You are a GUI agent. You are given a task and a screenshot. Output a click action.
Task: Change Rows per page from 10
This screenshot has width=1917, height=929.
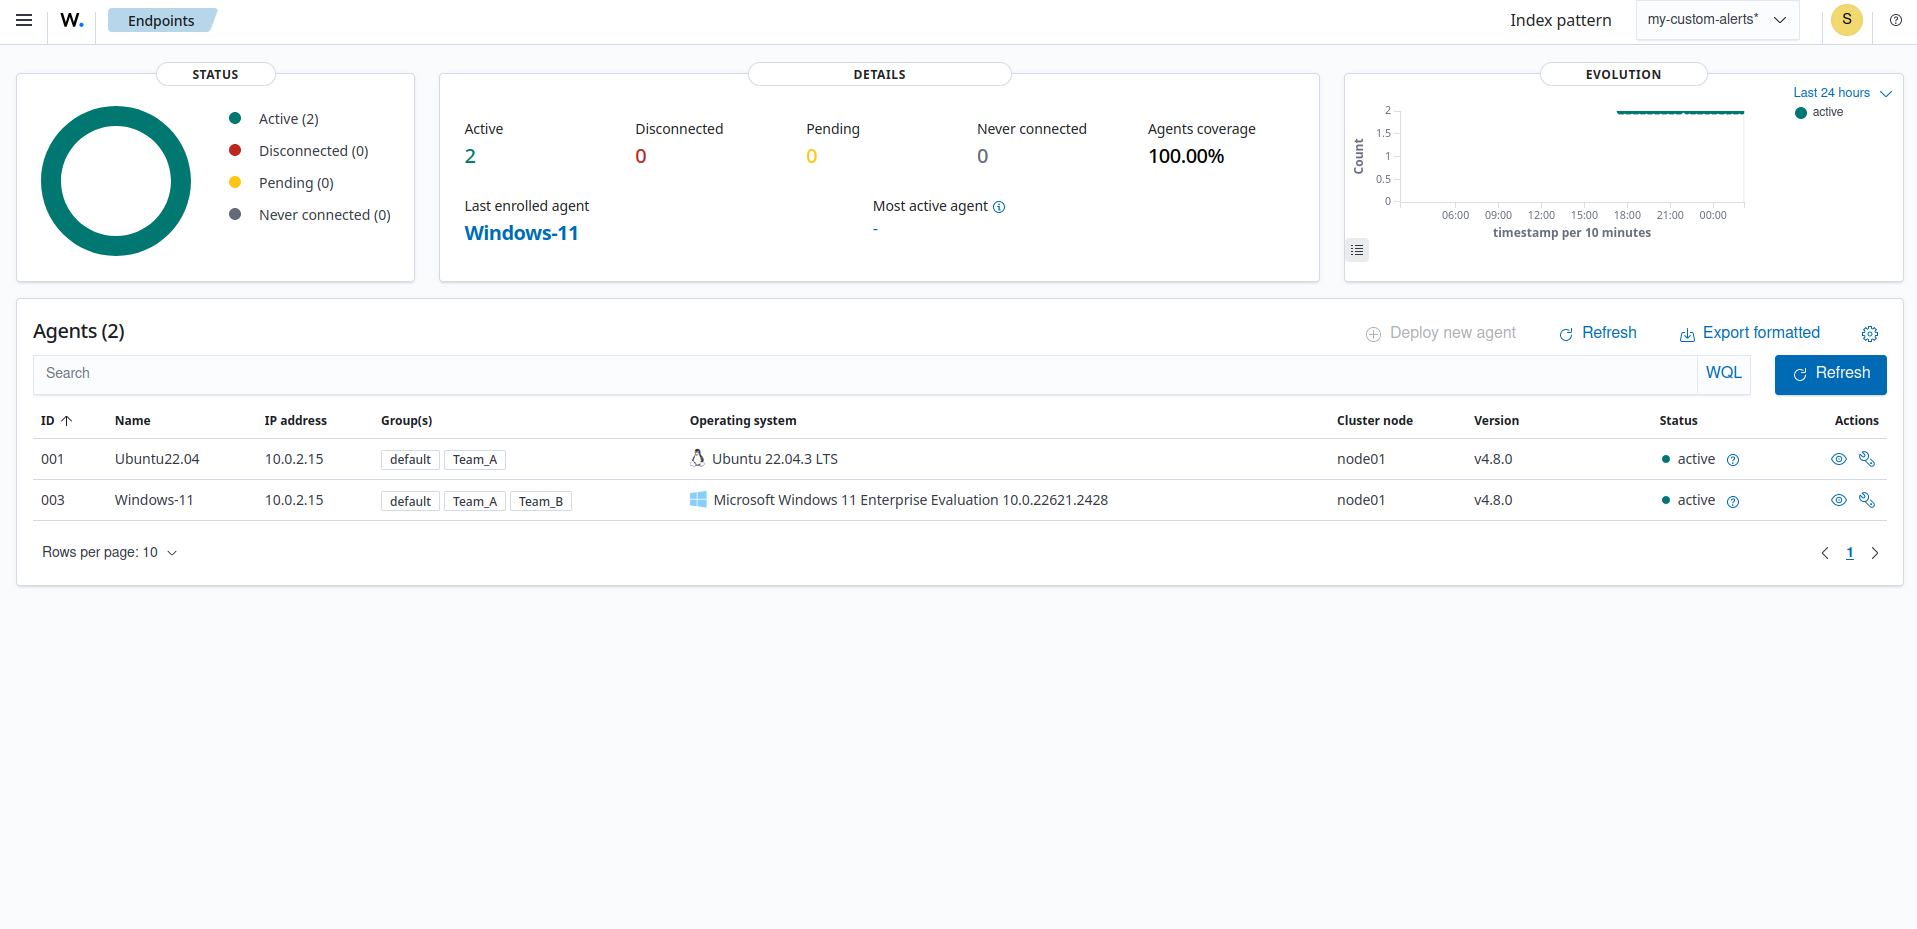(x=109, y=552)
